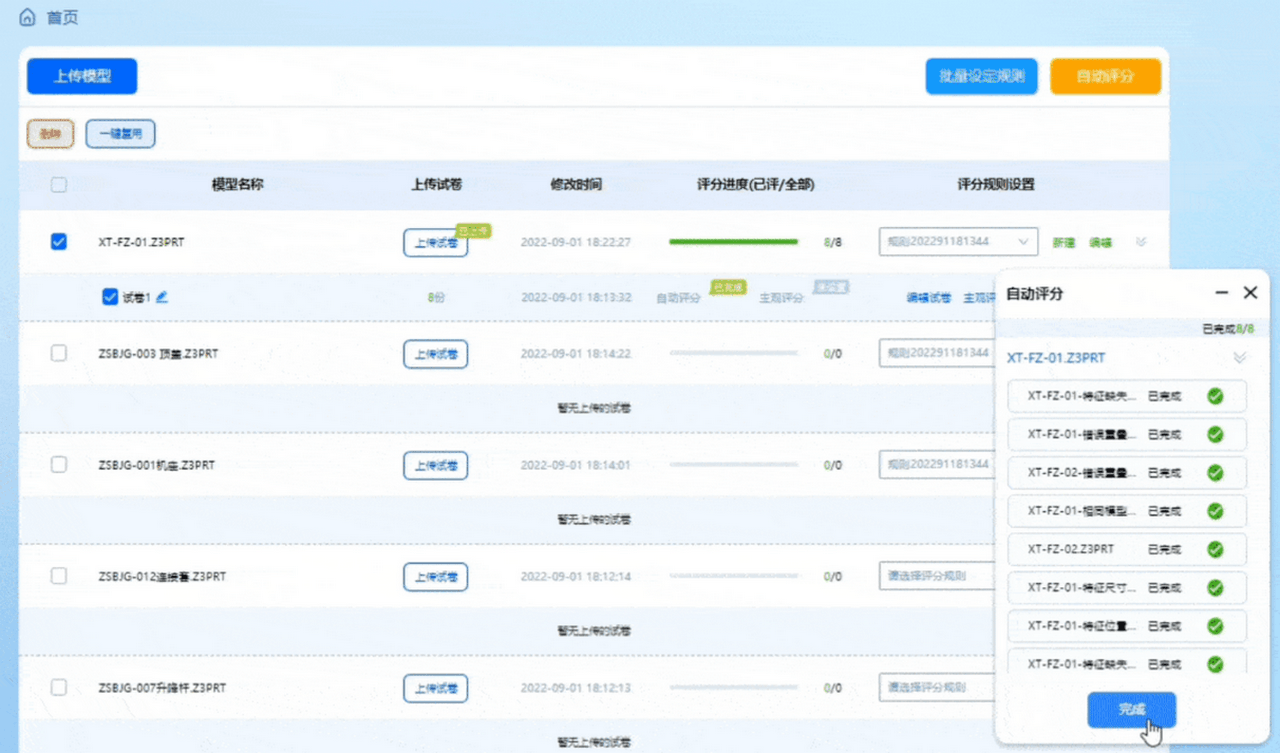Click the 已完成8/8 status in the dialog
The width and height of the screenshot is (1280, 753).
pyautogui.click(x=1228, y=328)
